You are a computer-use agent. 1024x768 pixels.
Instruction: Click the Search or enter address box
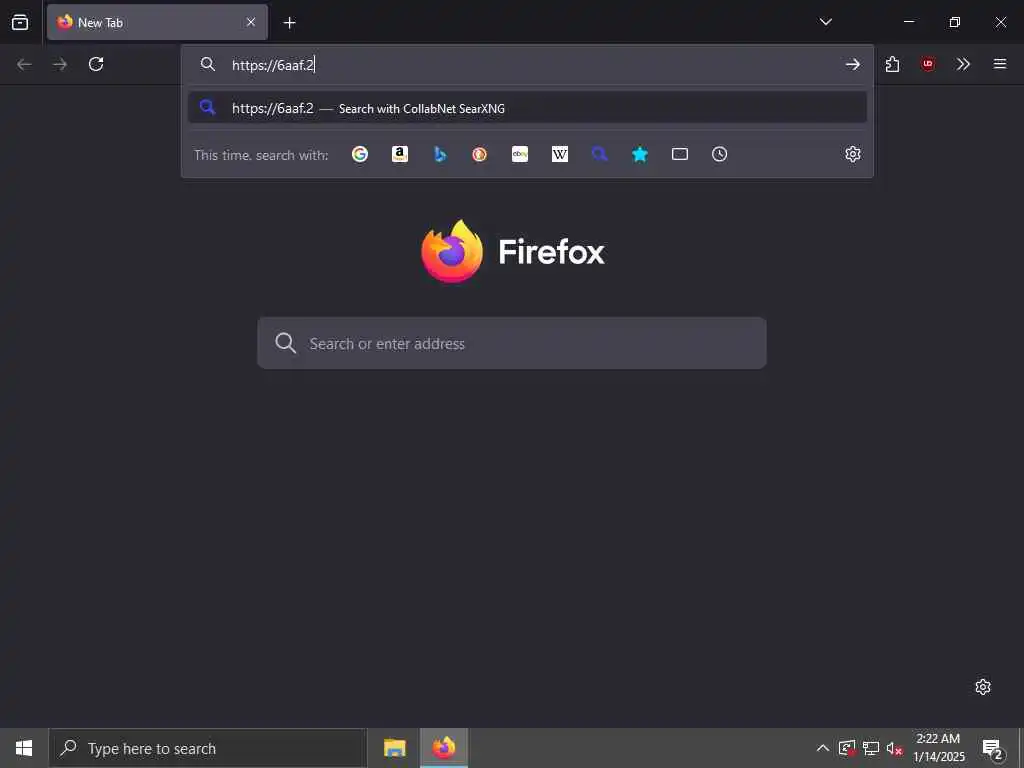(512, 343)
